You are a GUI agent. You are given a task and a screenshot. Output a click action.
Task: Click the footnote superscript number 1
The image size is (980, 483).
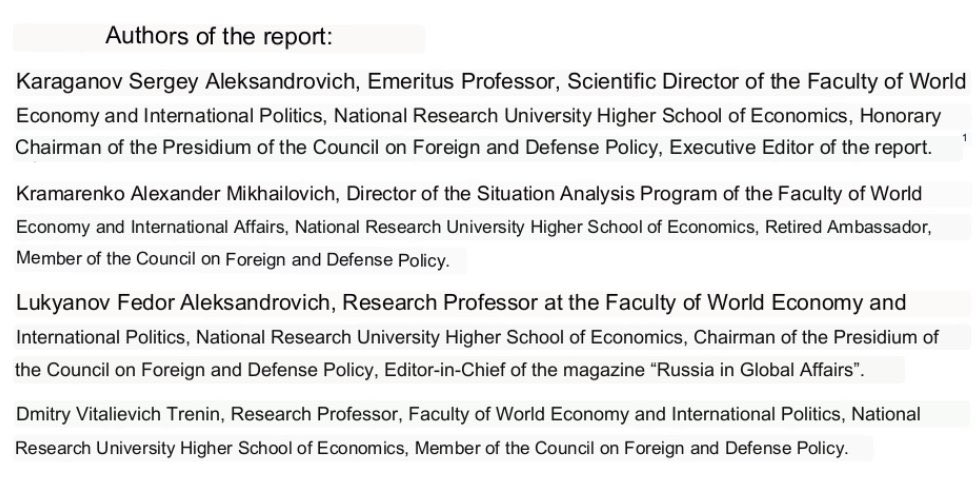coord(965,137)
